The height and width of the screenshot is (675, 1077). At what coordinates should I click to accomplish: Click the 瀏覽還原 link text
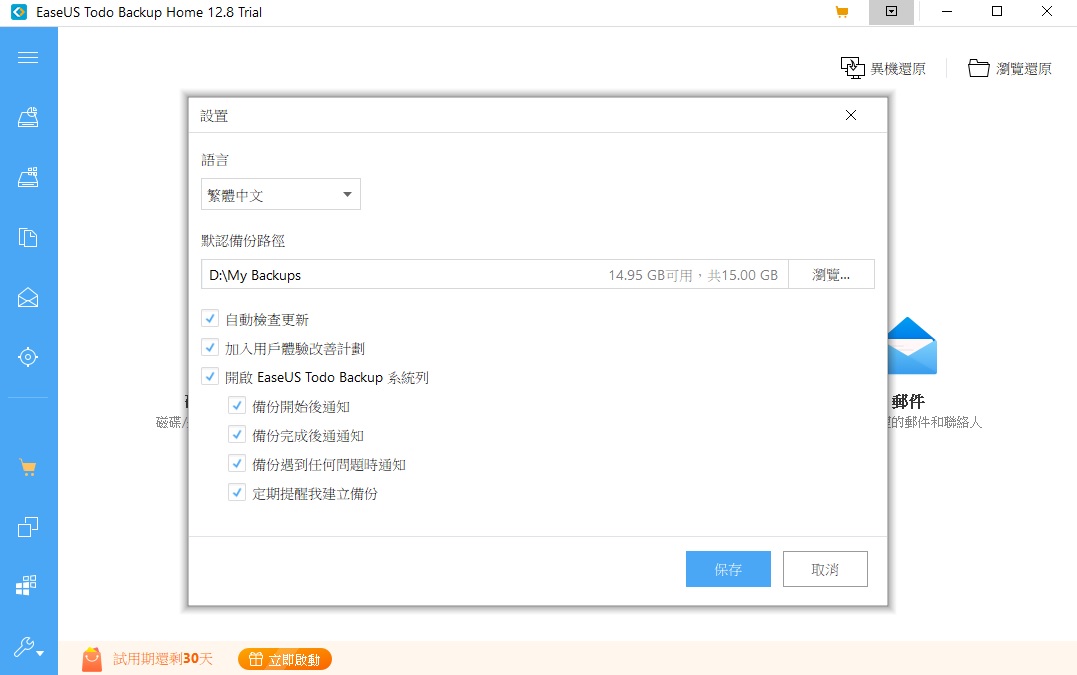(x=1023, y=69)
